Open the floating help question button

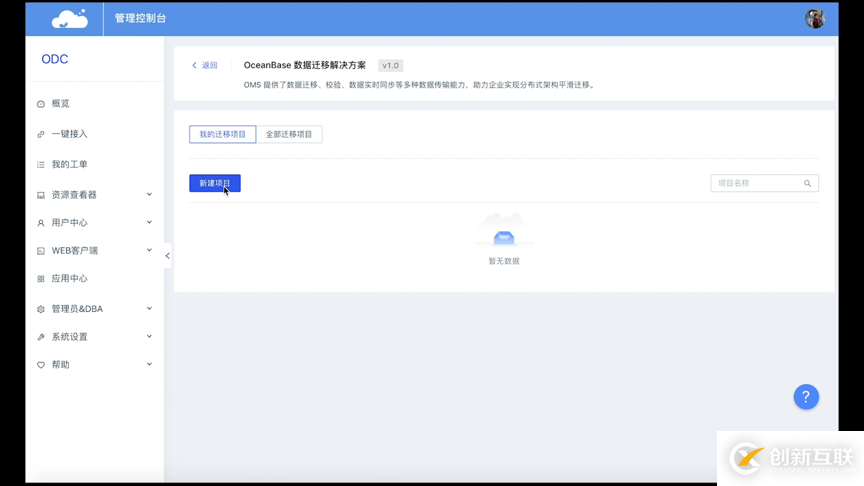(806, 397)
